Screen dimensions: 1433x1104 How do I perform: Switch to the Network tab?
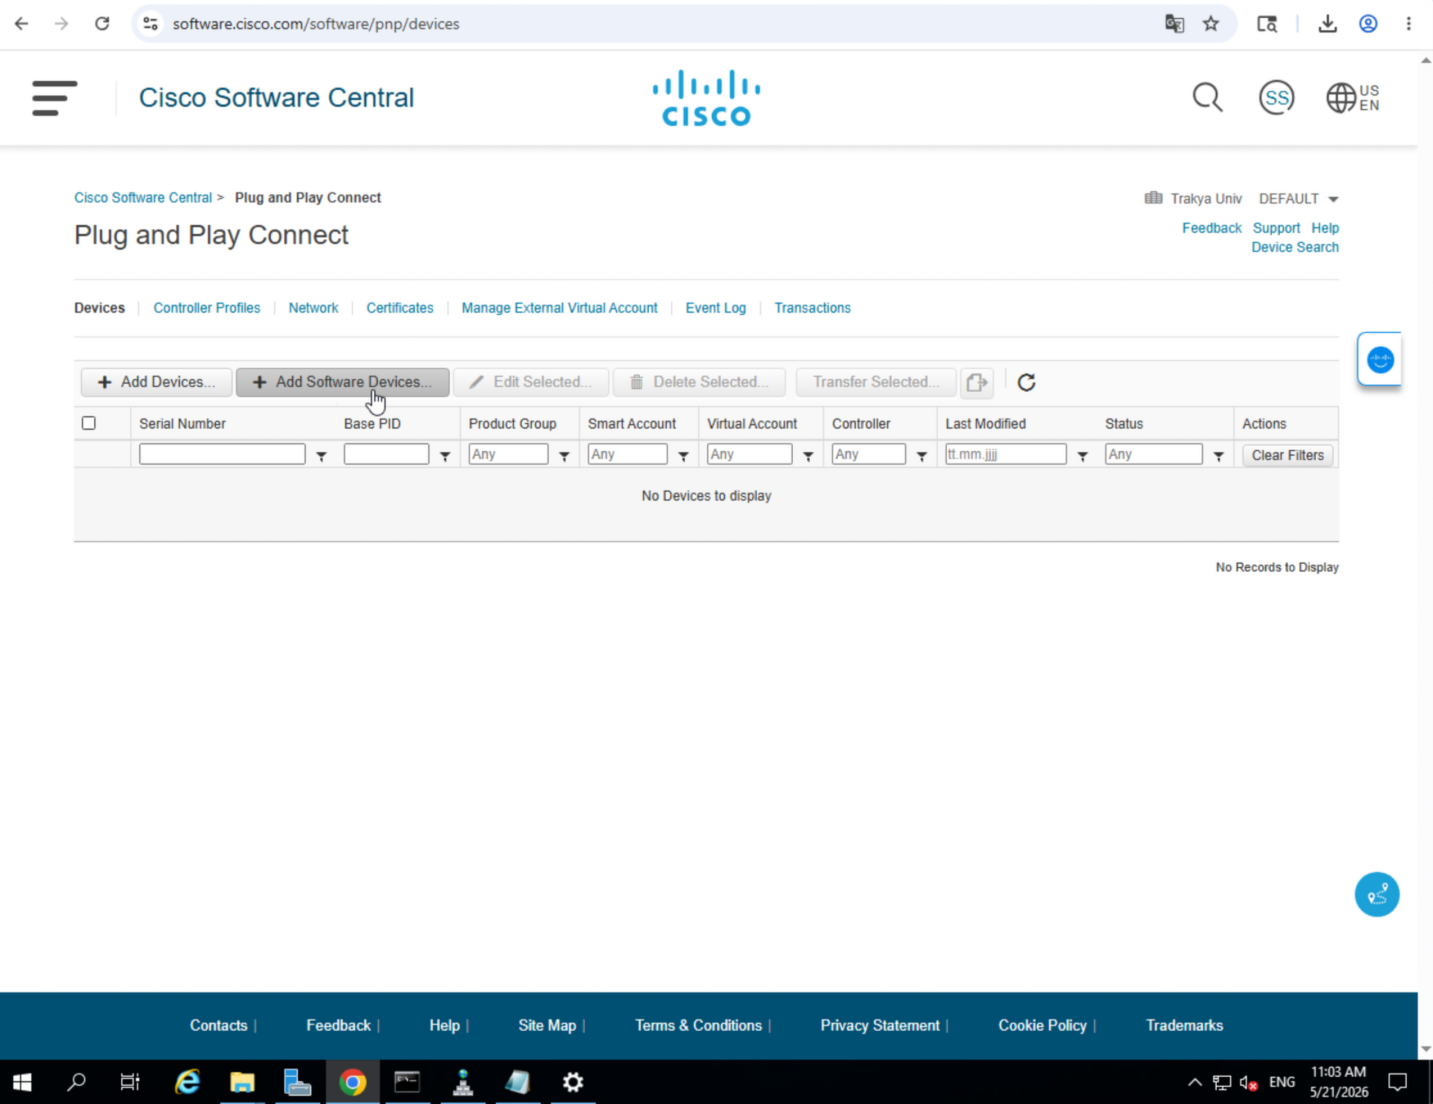[313, 308]
